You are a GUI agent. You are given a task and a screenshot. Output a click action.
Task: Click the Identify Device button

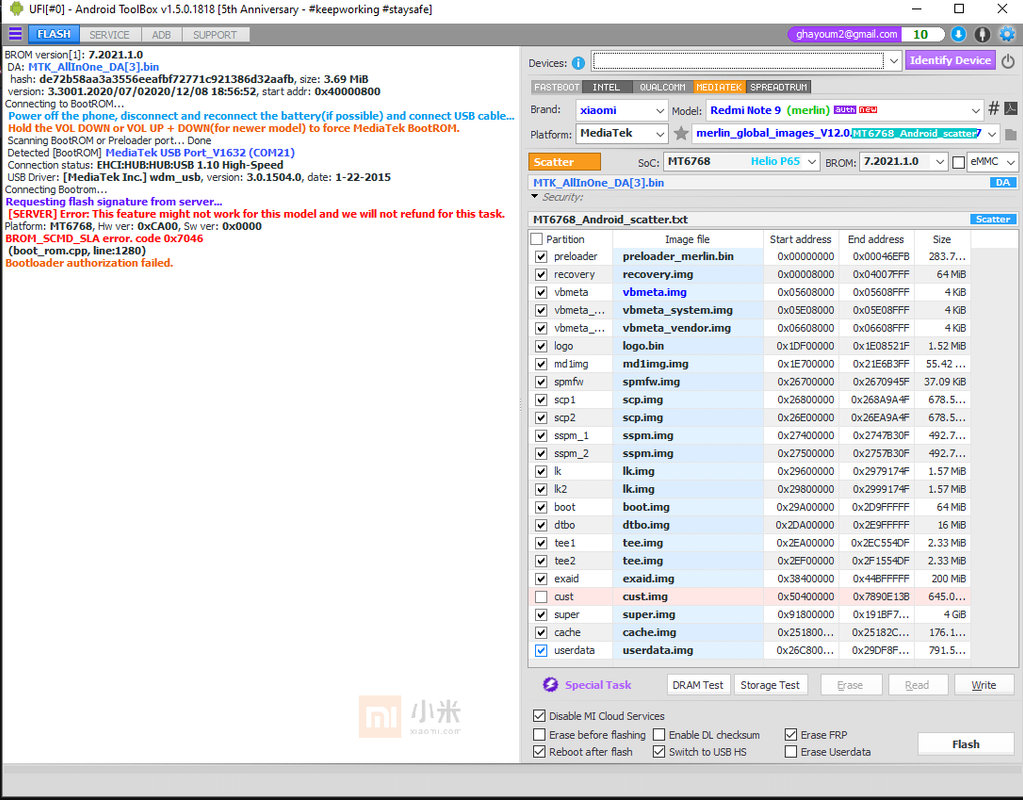pyautogui.click(x=950, y=60)
